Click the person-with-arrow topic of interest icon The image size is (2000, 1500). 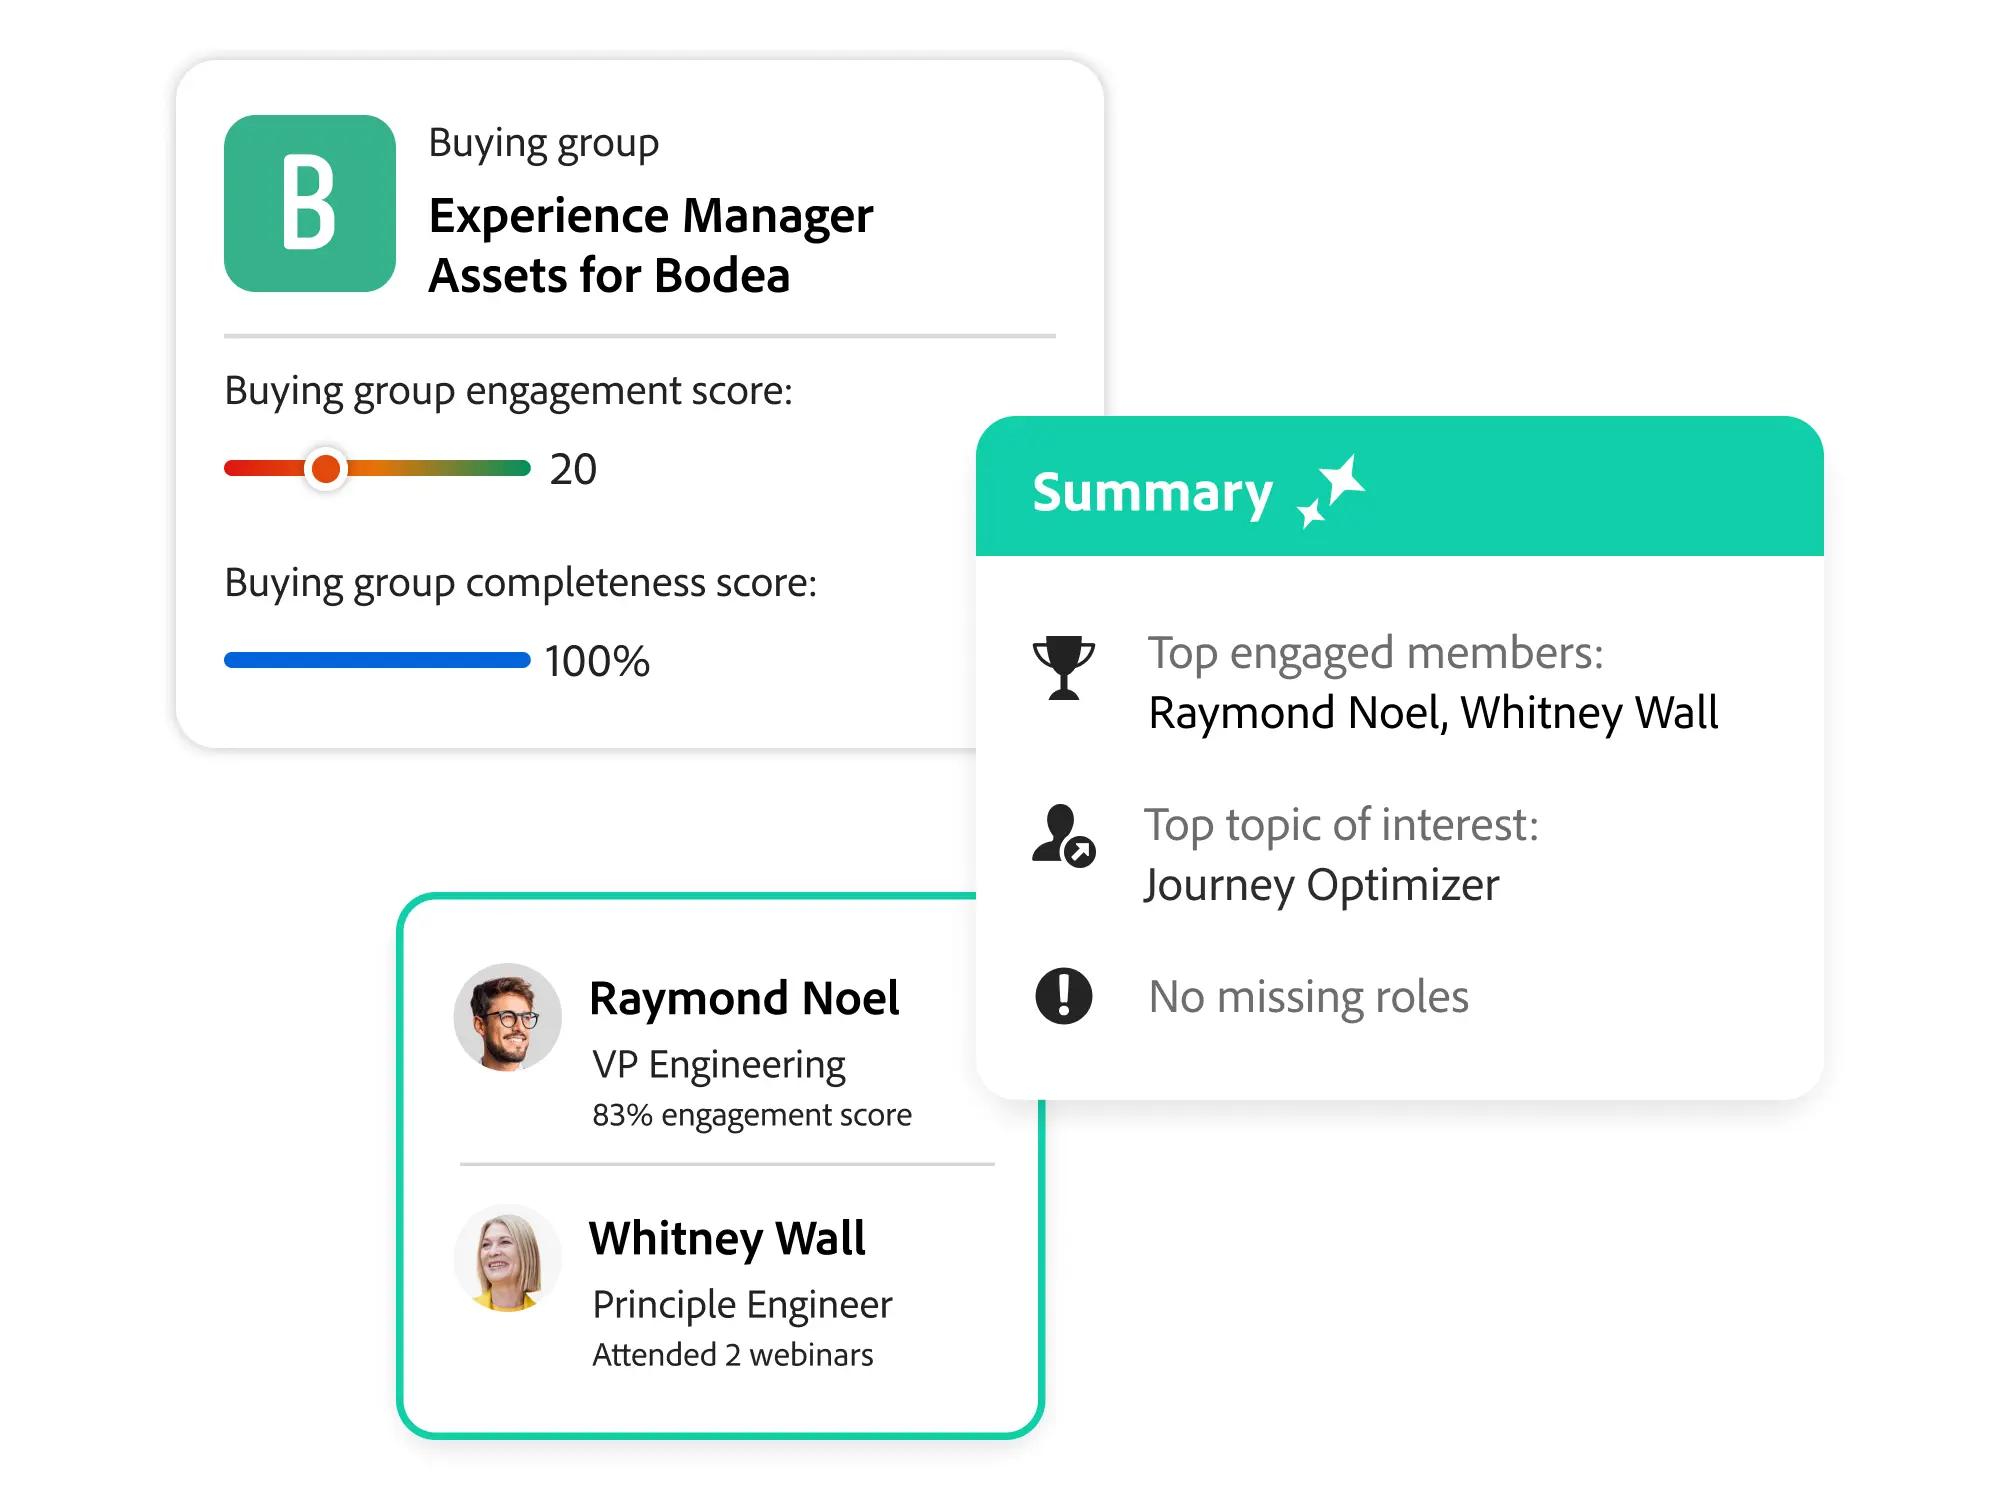tap(1063, 835)
